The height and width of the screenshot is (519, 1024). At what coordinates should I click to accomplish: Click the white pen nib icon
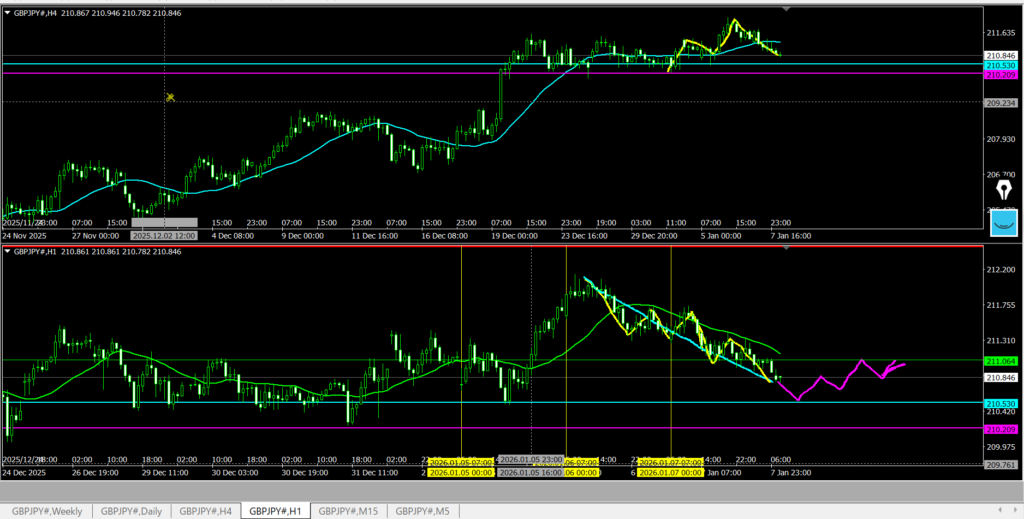[x=1003, y=191]
